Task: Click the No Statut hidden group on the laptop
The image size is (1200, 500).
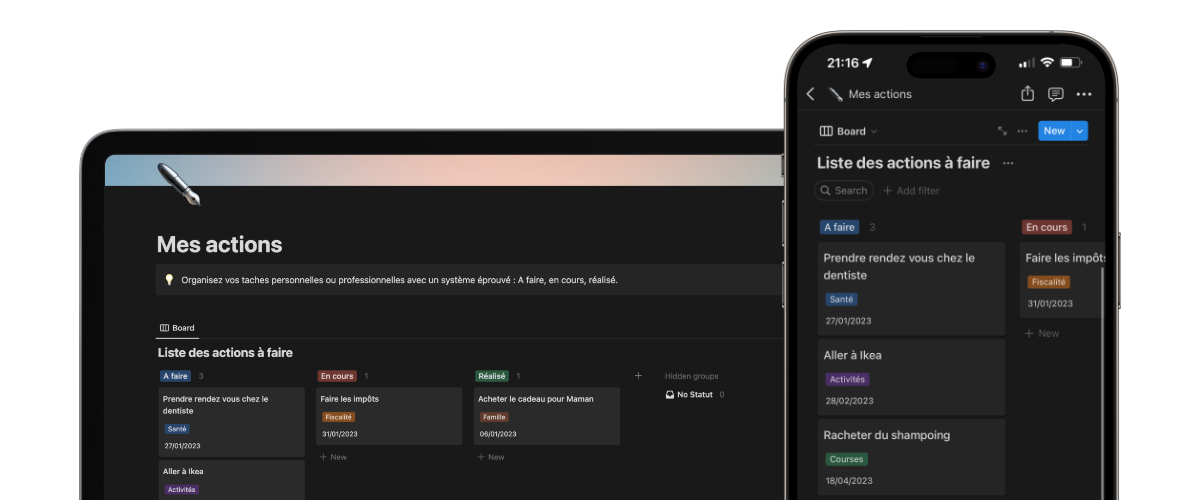Action: (x=694, y=395)
